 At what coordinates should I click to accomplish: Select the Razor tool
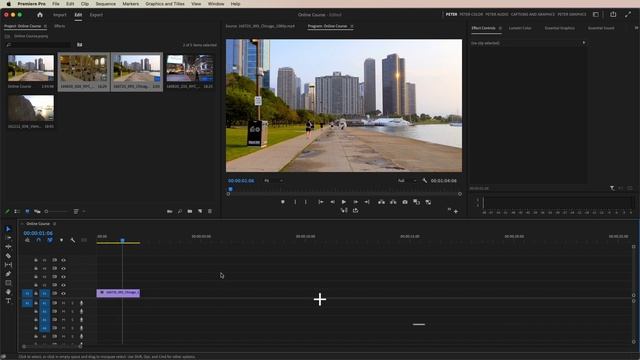[8, 256]
